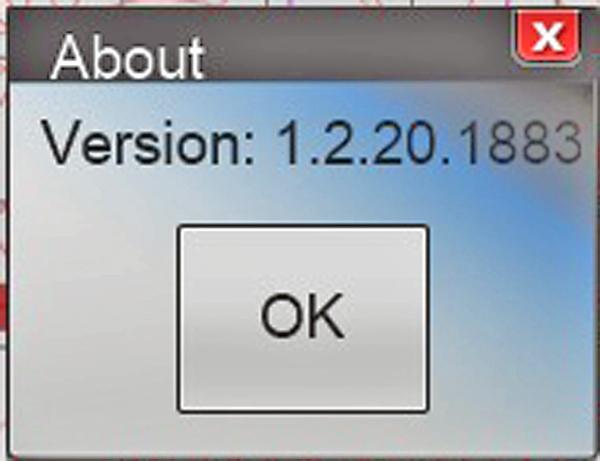Click the red X icon in title bar
Screen dimensions: 600x461
(x=547, y=37)
